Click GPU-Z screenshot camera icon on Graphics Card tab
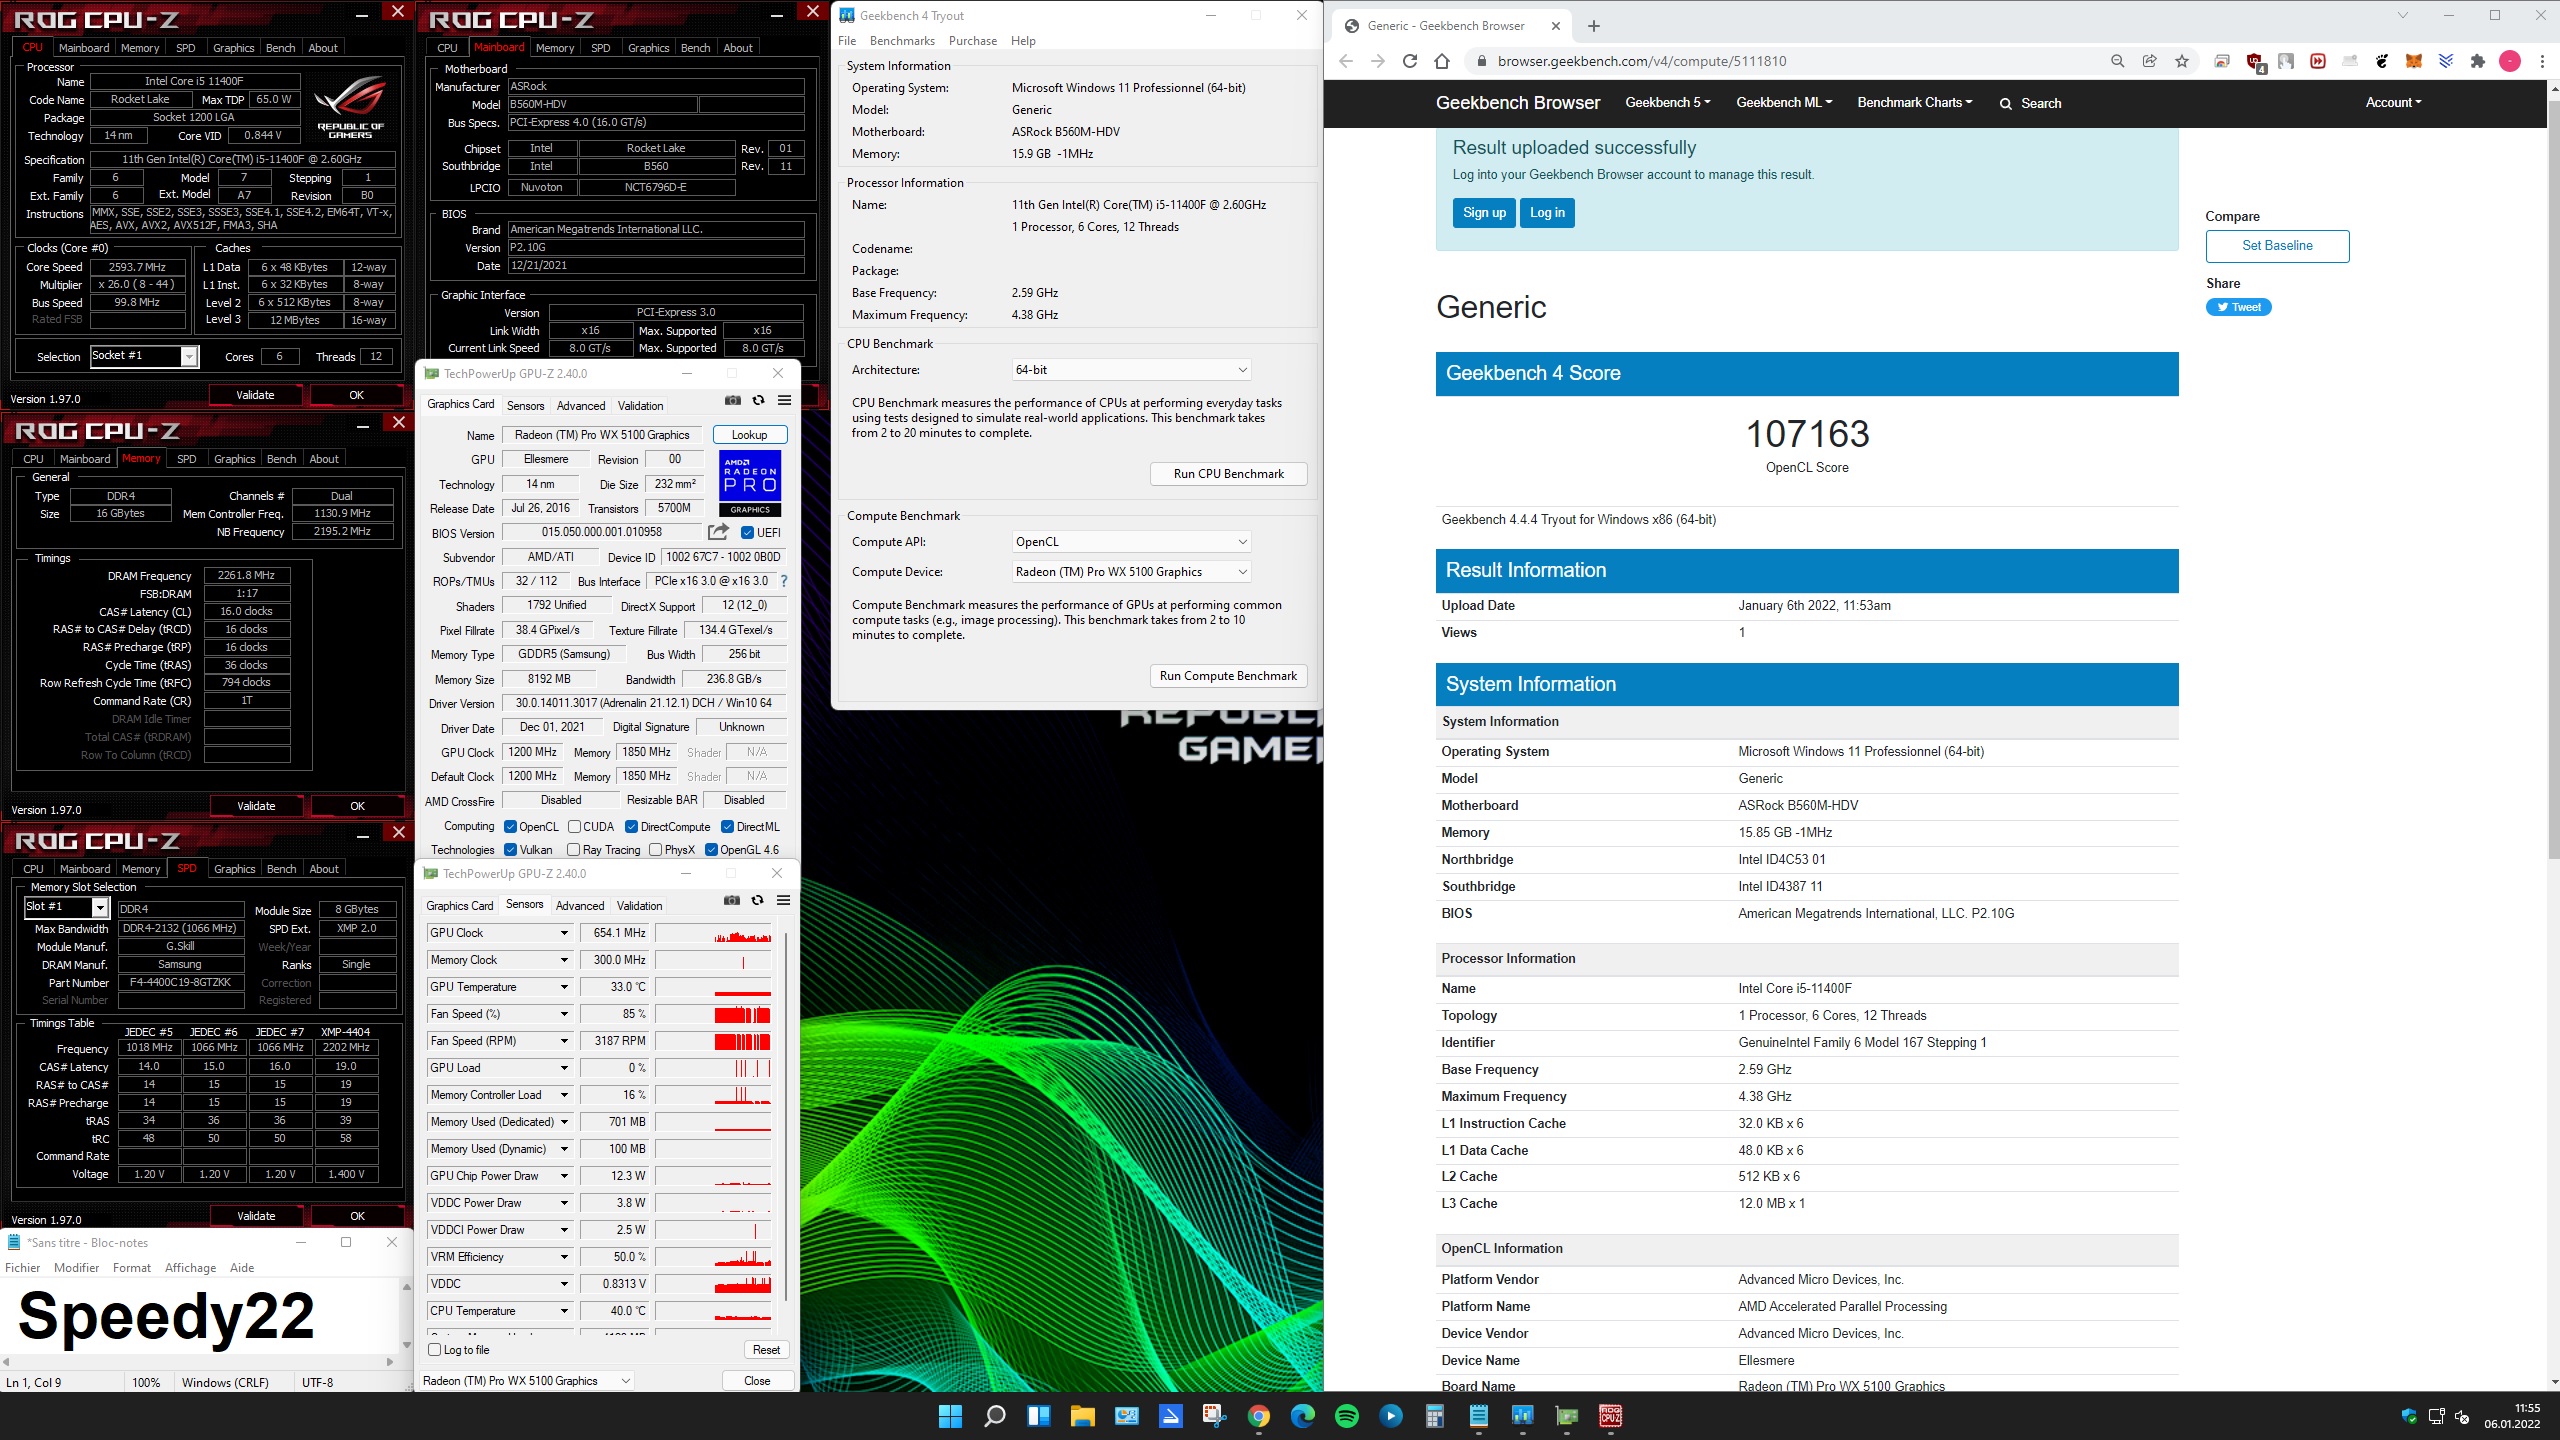 [x=733, y=401]
